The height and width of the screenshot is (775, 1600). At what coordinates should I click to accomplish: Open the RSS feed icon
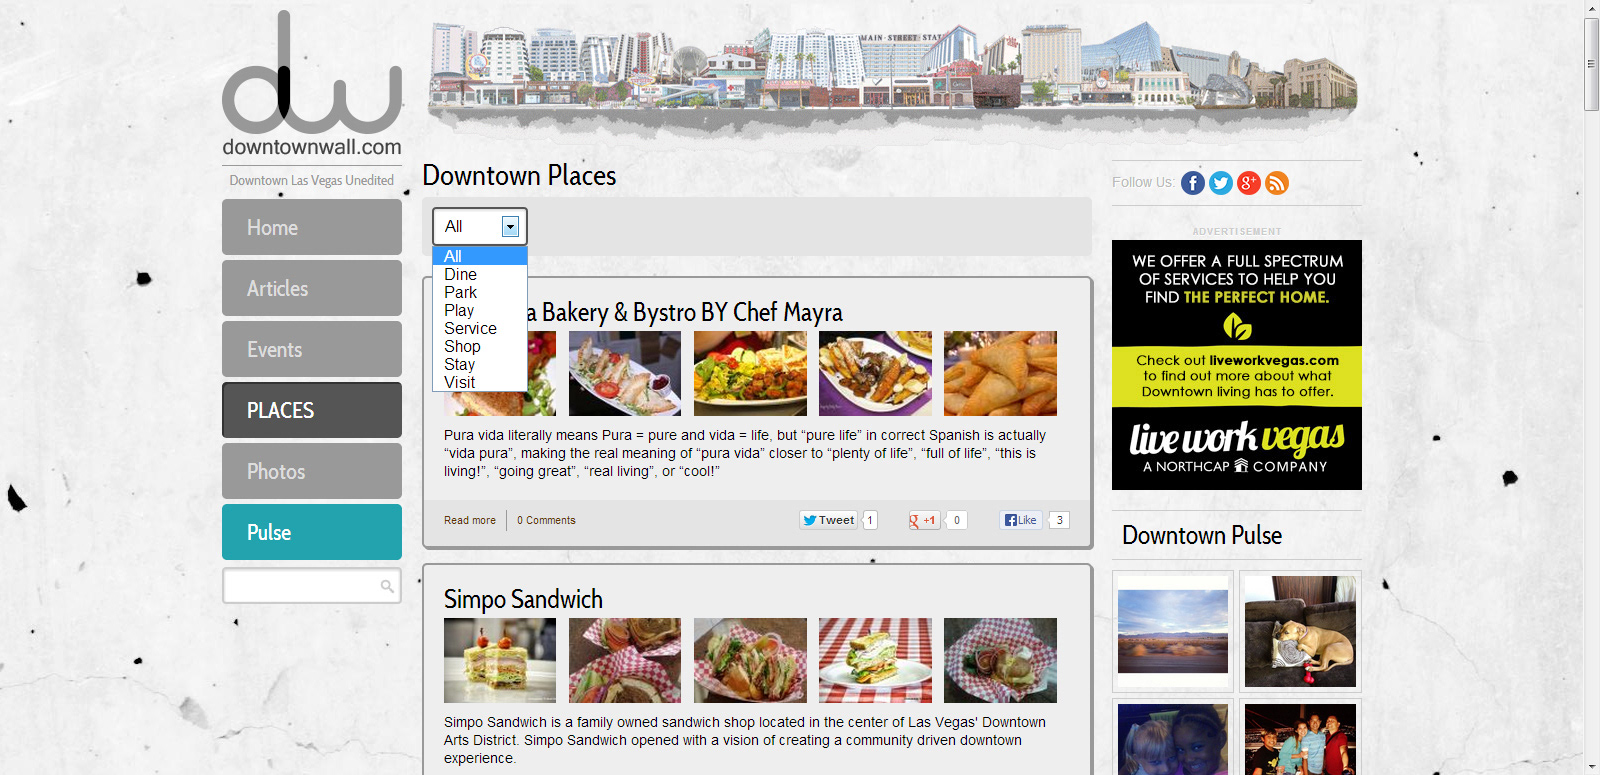(x=1276, y=183)
